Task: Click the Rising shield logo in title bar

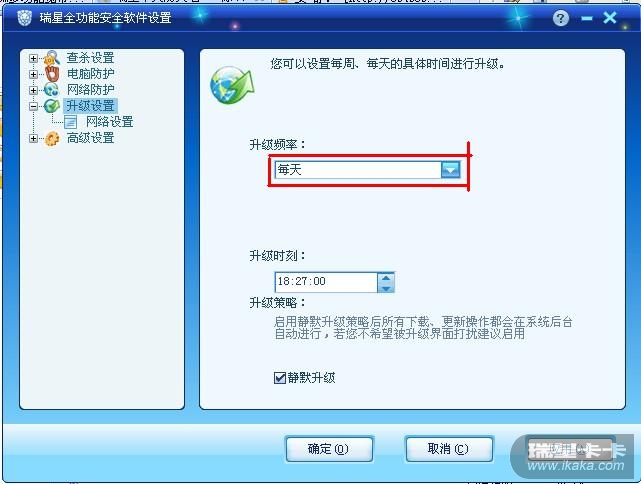Action: tap(25, 18)
